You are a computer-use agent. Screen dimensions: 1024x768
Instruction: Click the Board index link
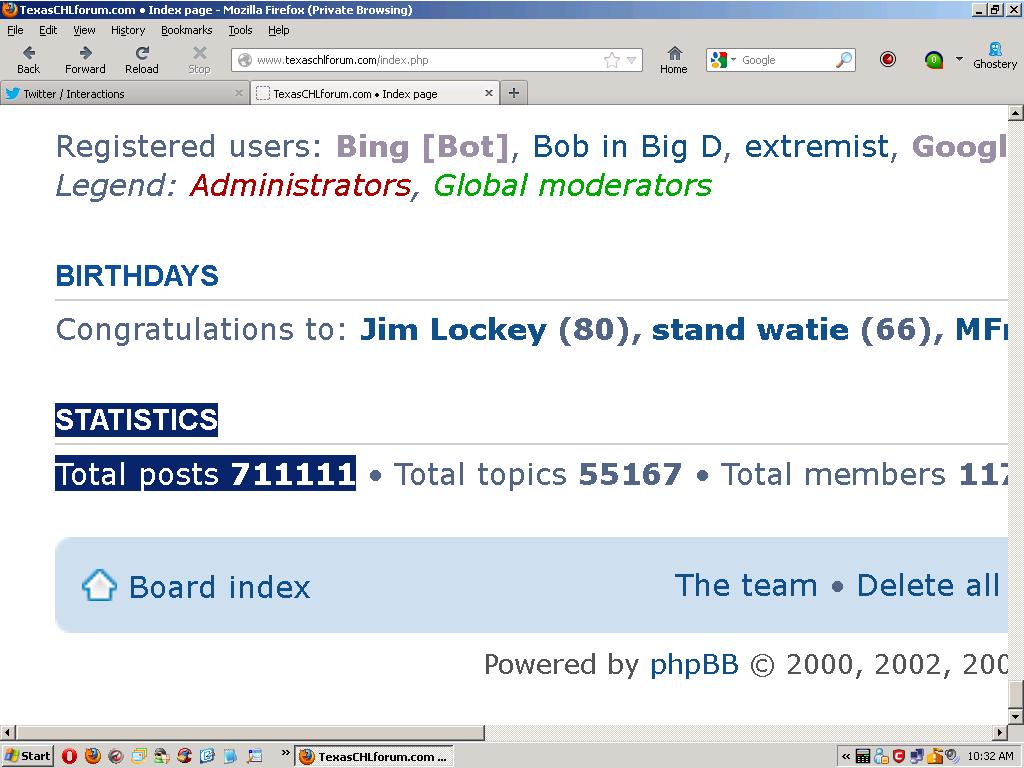tap(219, 587)
